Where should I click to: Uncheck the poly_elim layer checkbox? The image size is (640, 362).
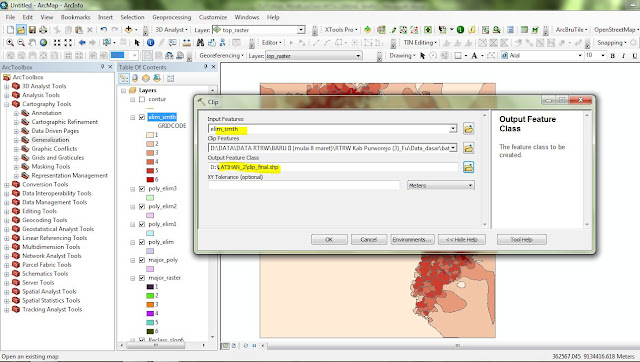click(142, 242)
